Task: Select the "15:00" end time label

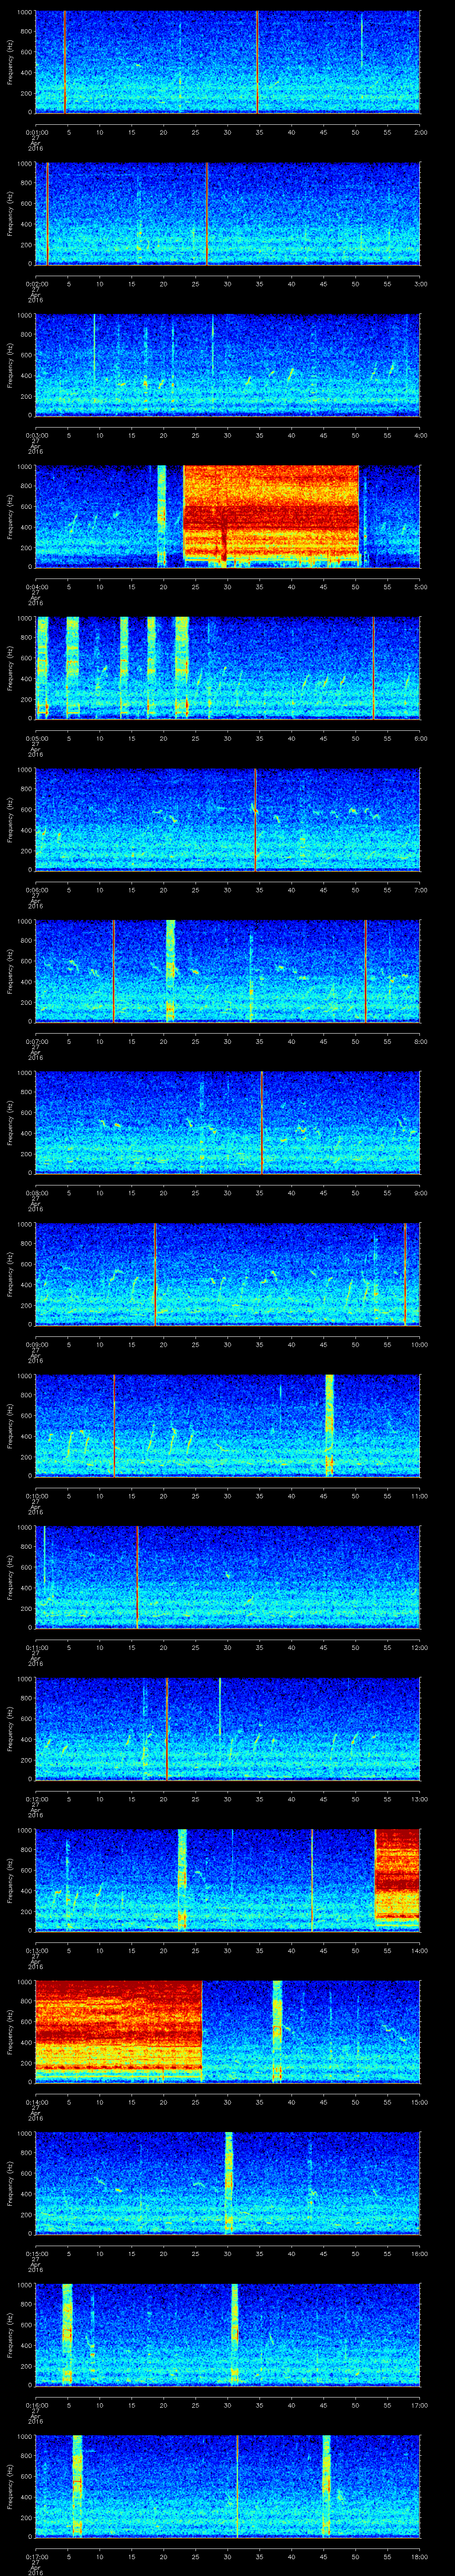Action: coord(420,2102)
